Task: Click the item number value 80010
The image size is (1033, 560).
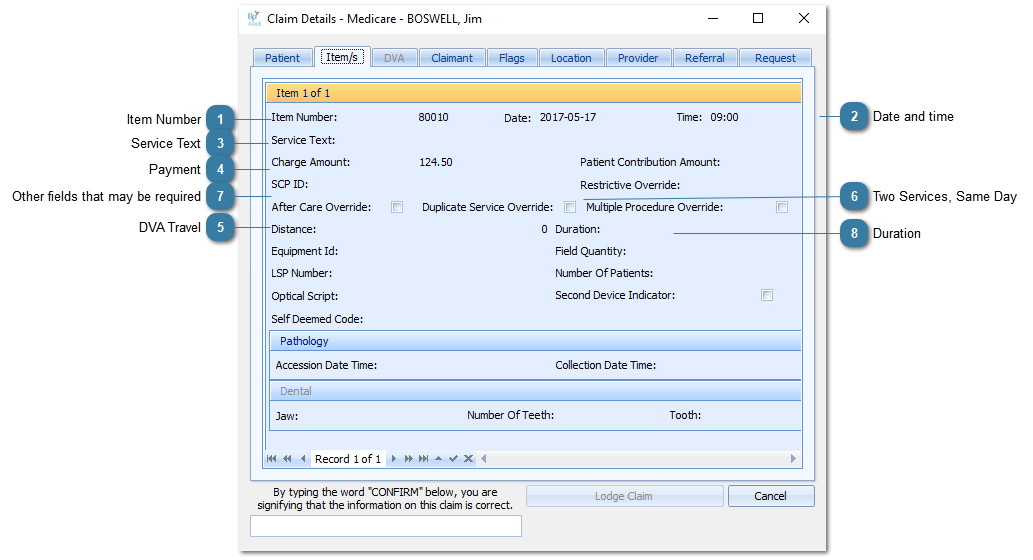Action: pyautogui.click(x=433, y=117)
